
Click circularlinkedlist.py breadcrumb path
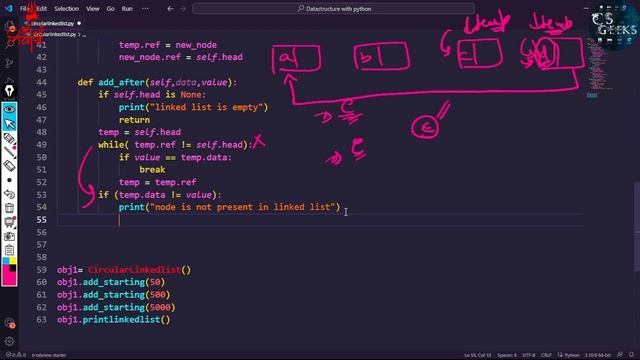click(x=55, y=35)
